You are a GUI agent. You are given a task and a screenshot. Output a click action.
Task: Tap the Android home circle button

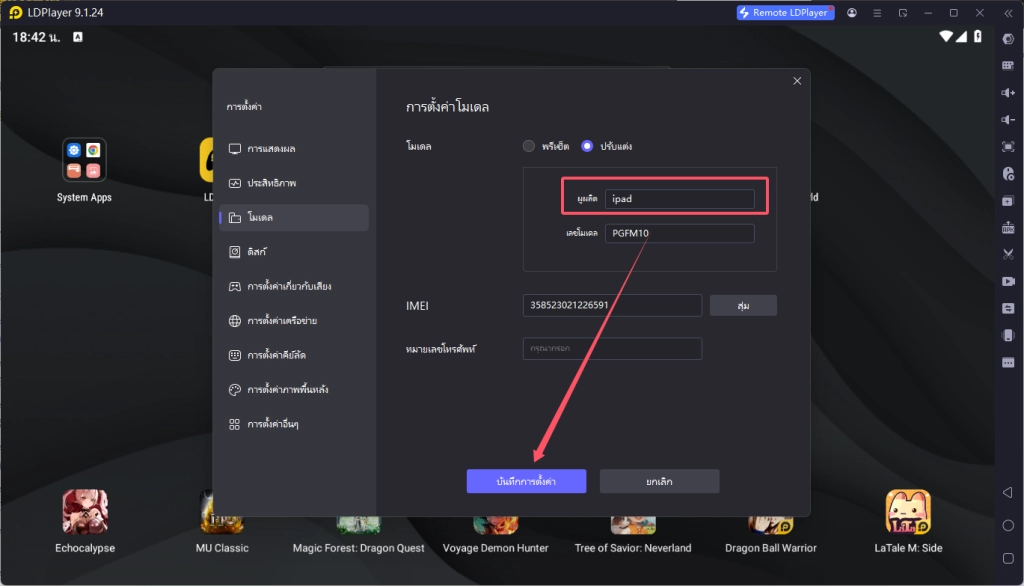[1008, 525]
